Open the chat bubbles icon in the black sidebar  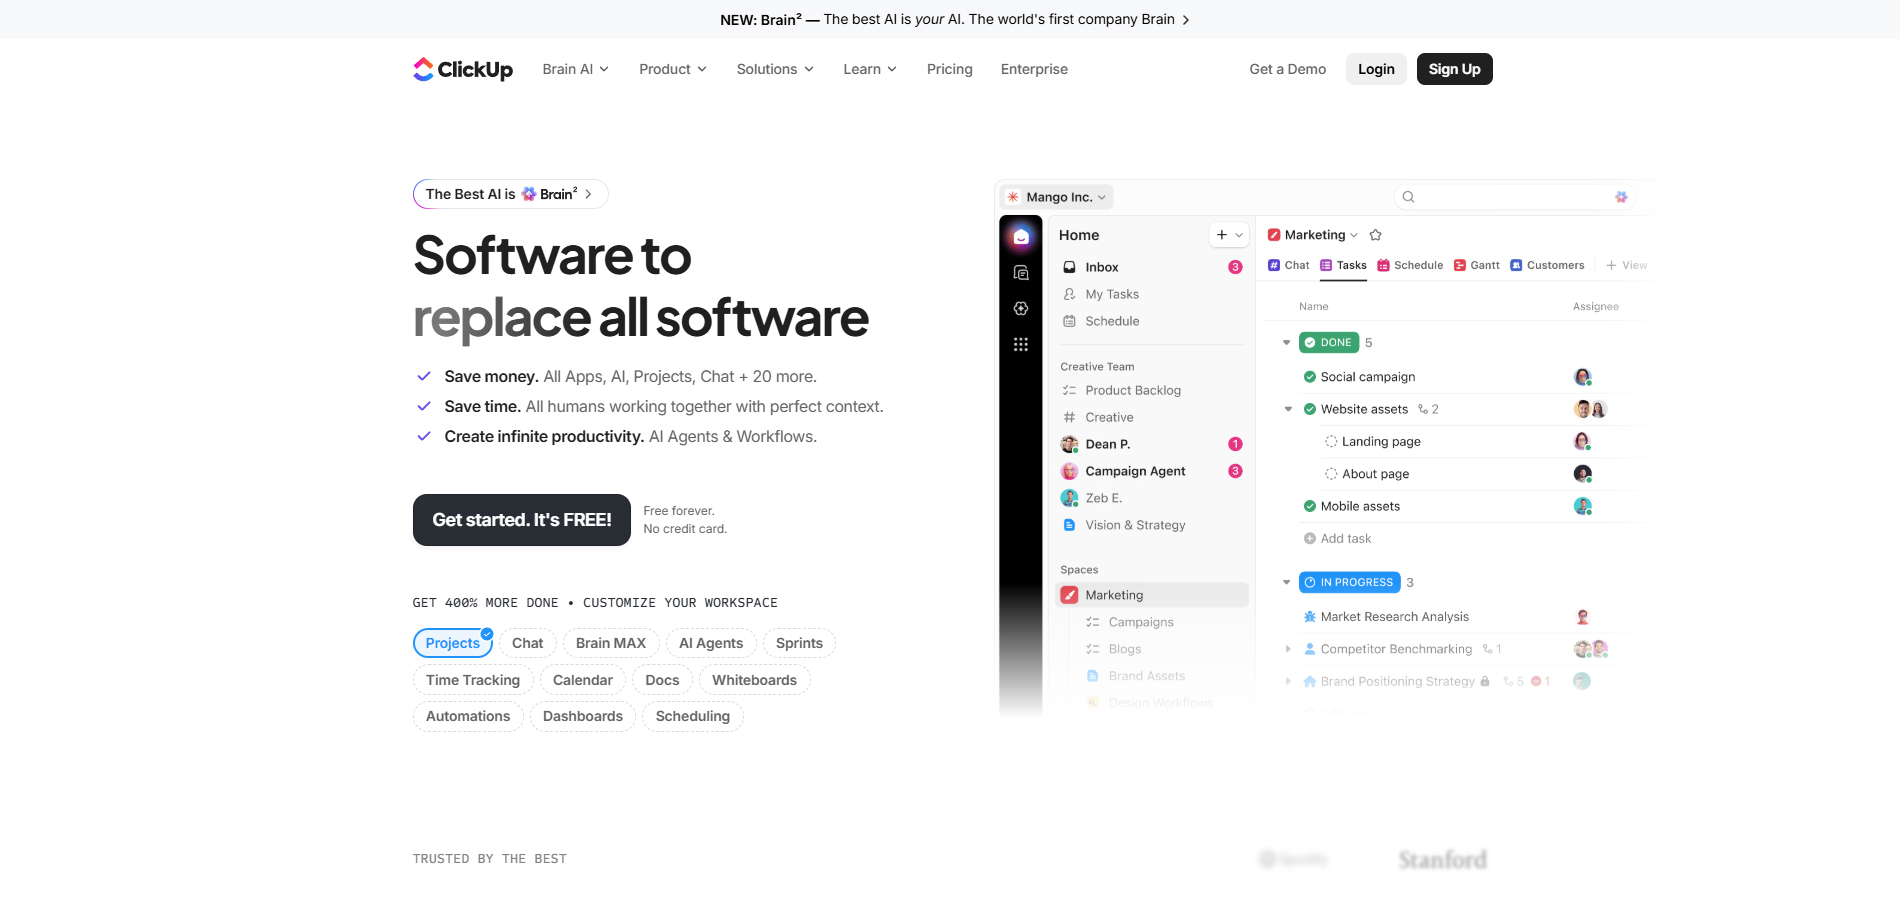click(x=1021, y=273)
